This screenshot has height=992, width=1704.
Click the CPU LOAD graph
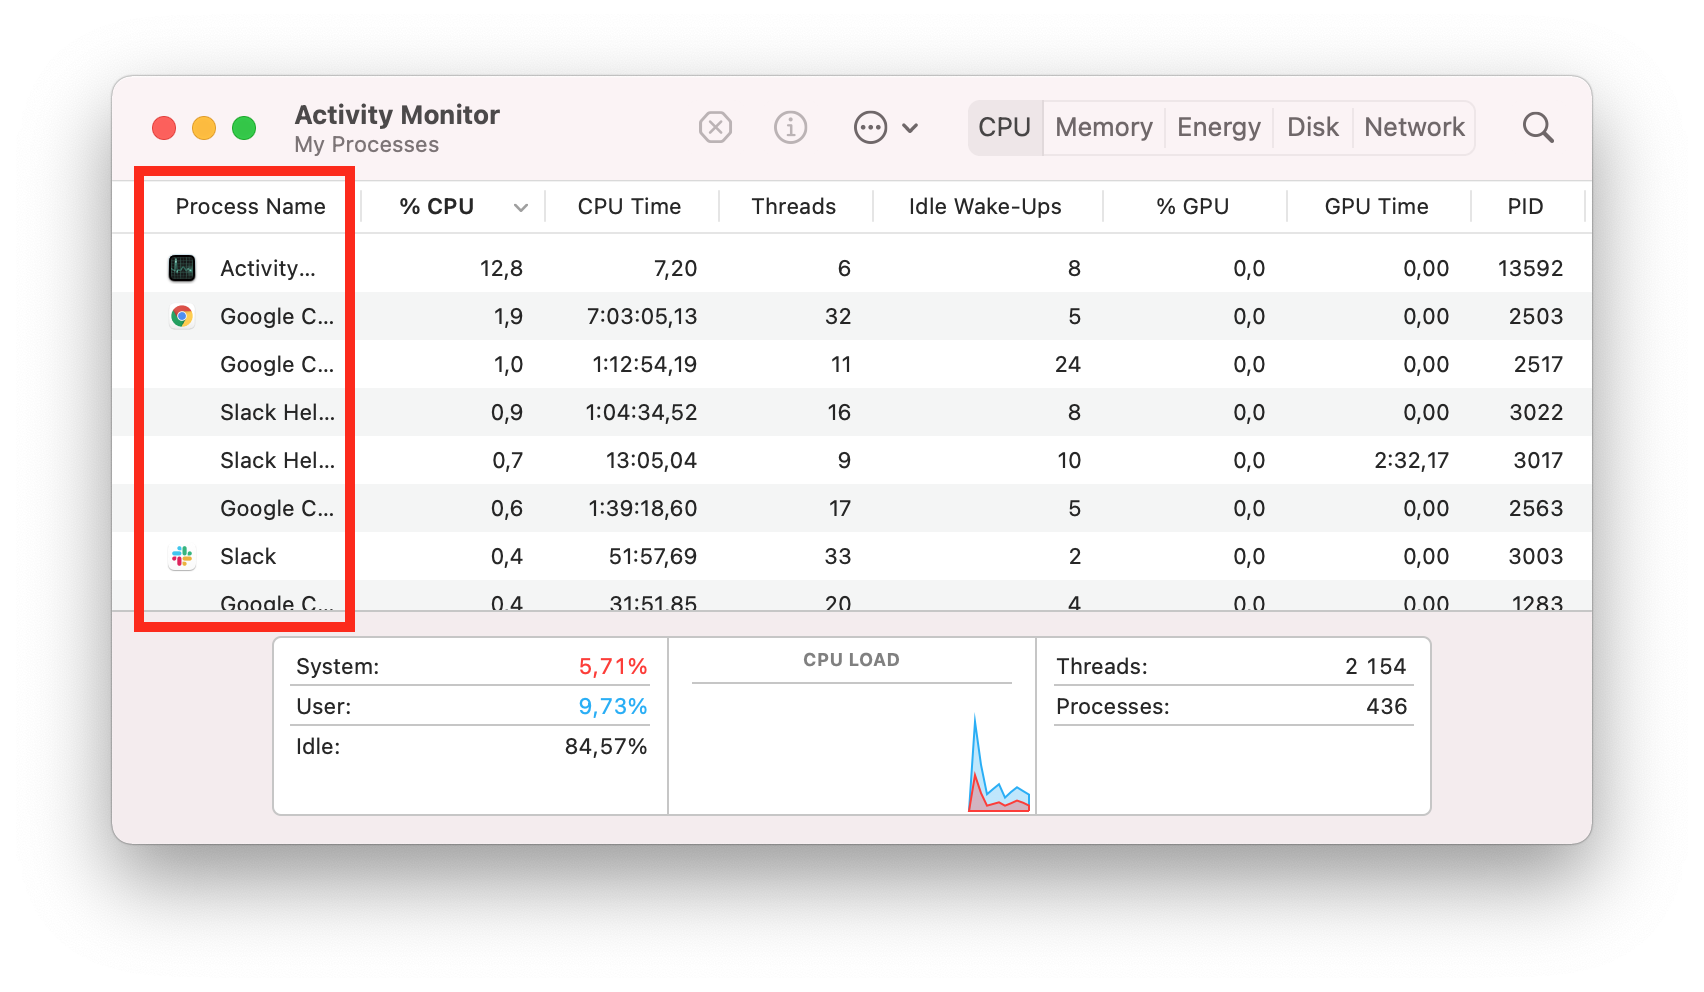click(852, 748)
